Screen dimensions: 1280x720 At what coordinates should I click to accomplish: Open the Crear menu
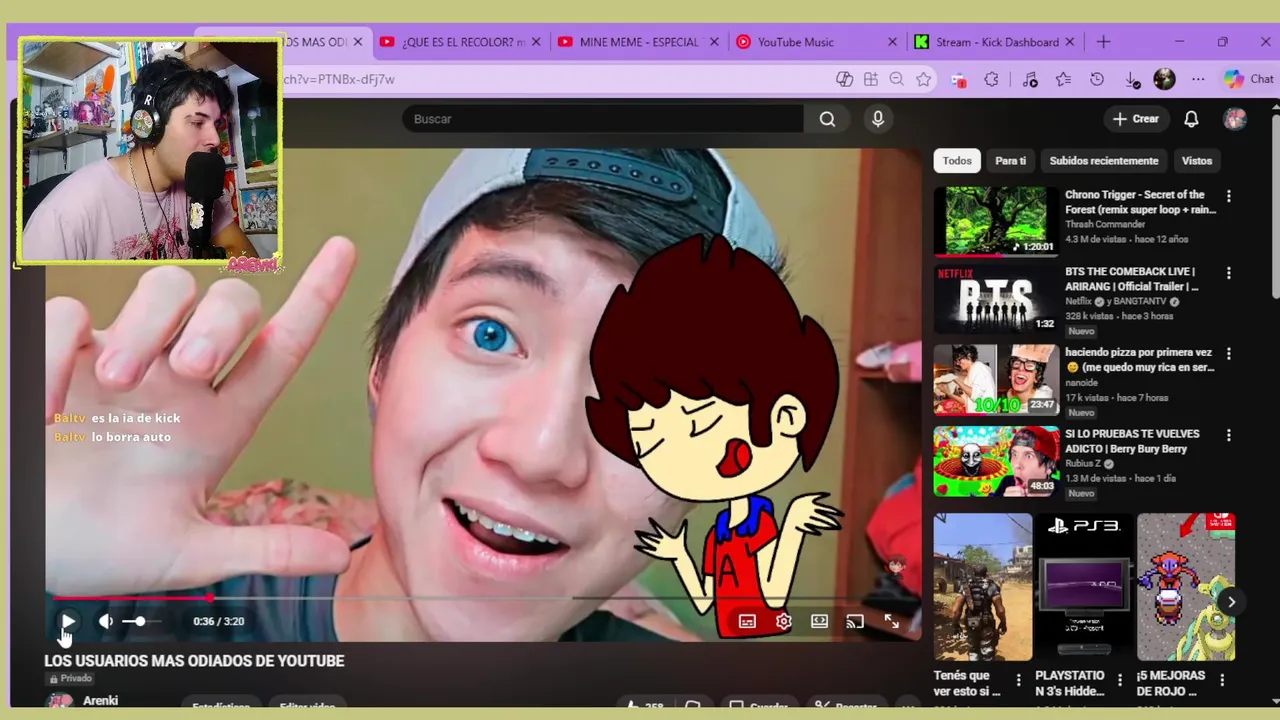pos(1135,119)
